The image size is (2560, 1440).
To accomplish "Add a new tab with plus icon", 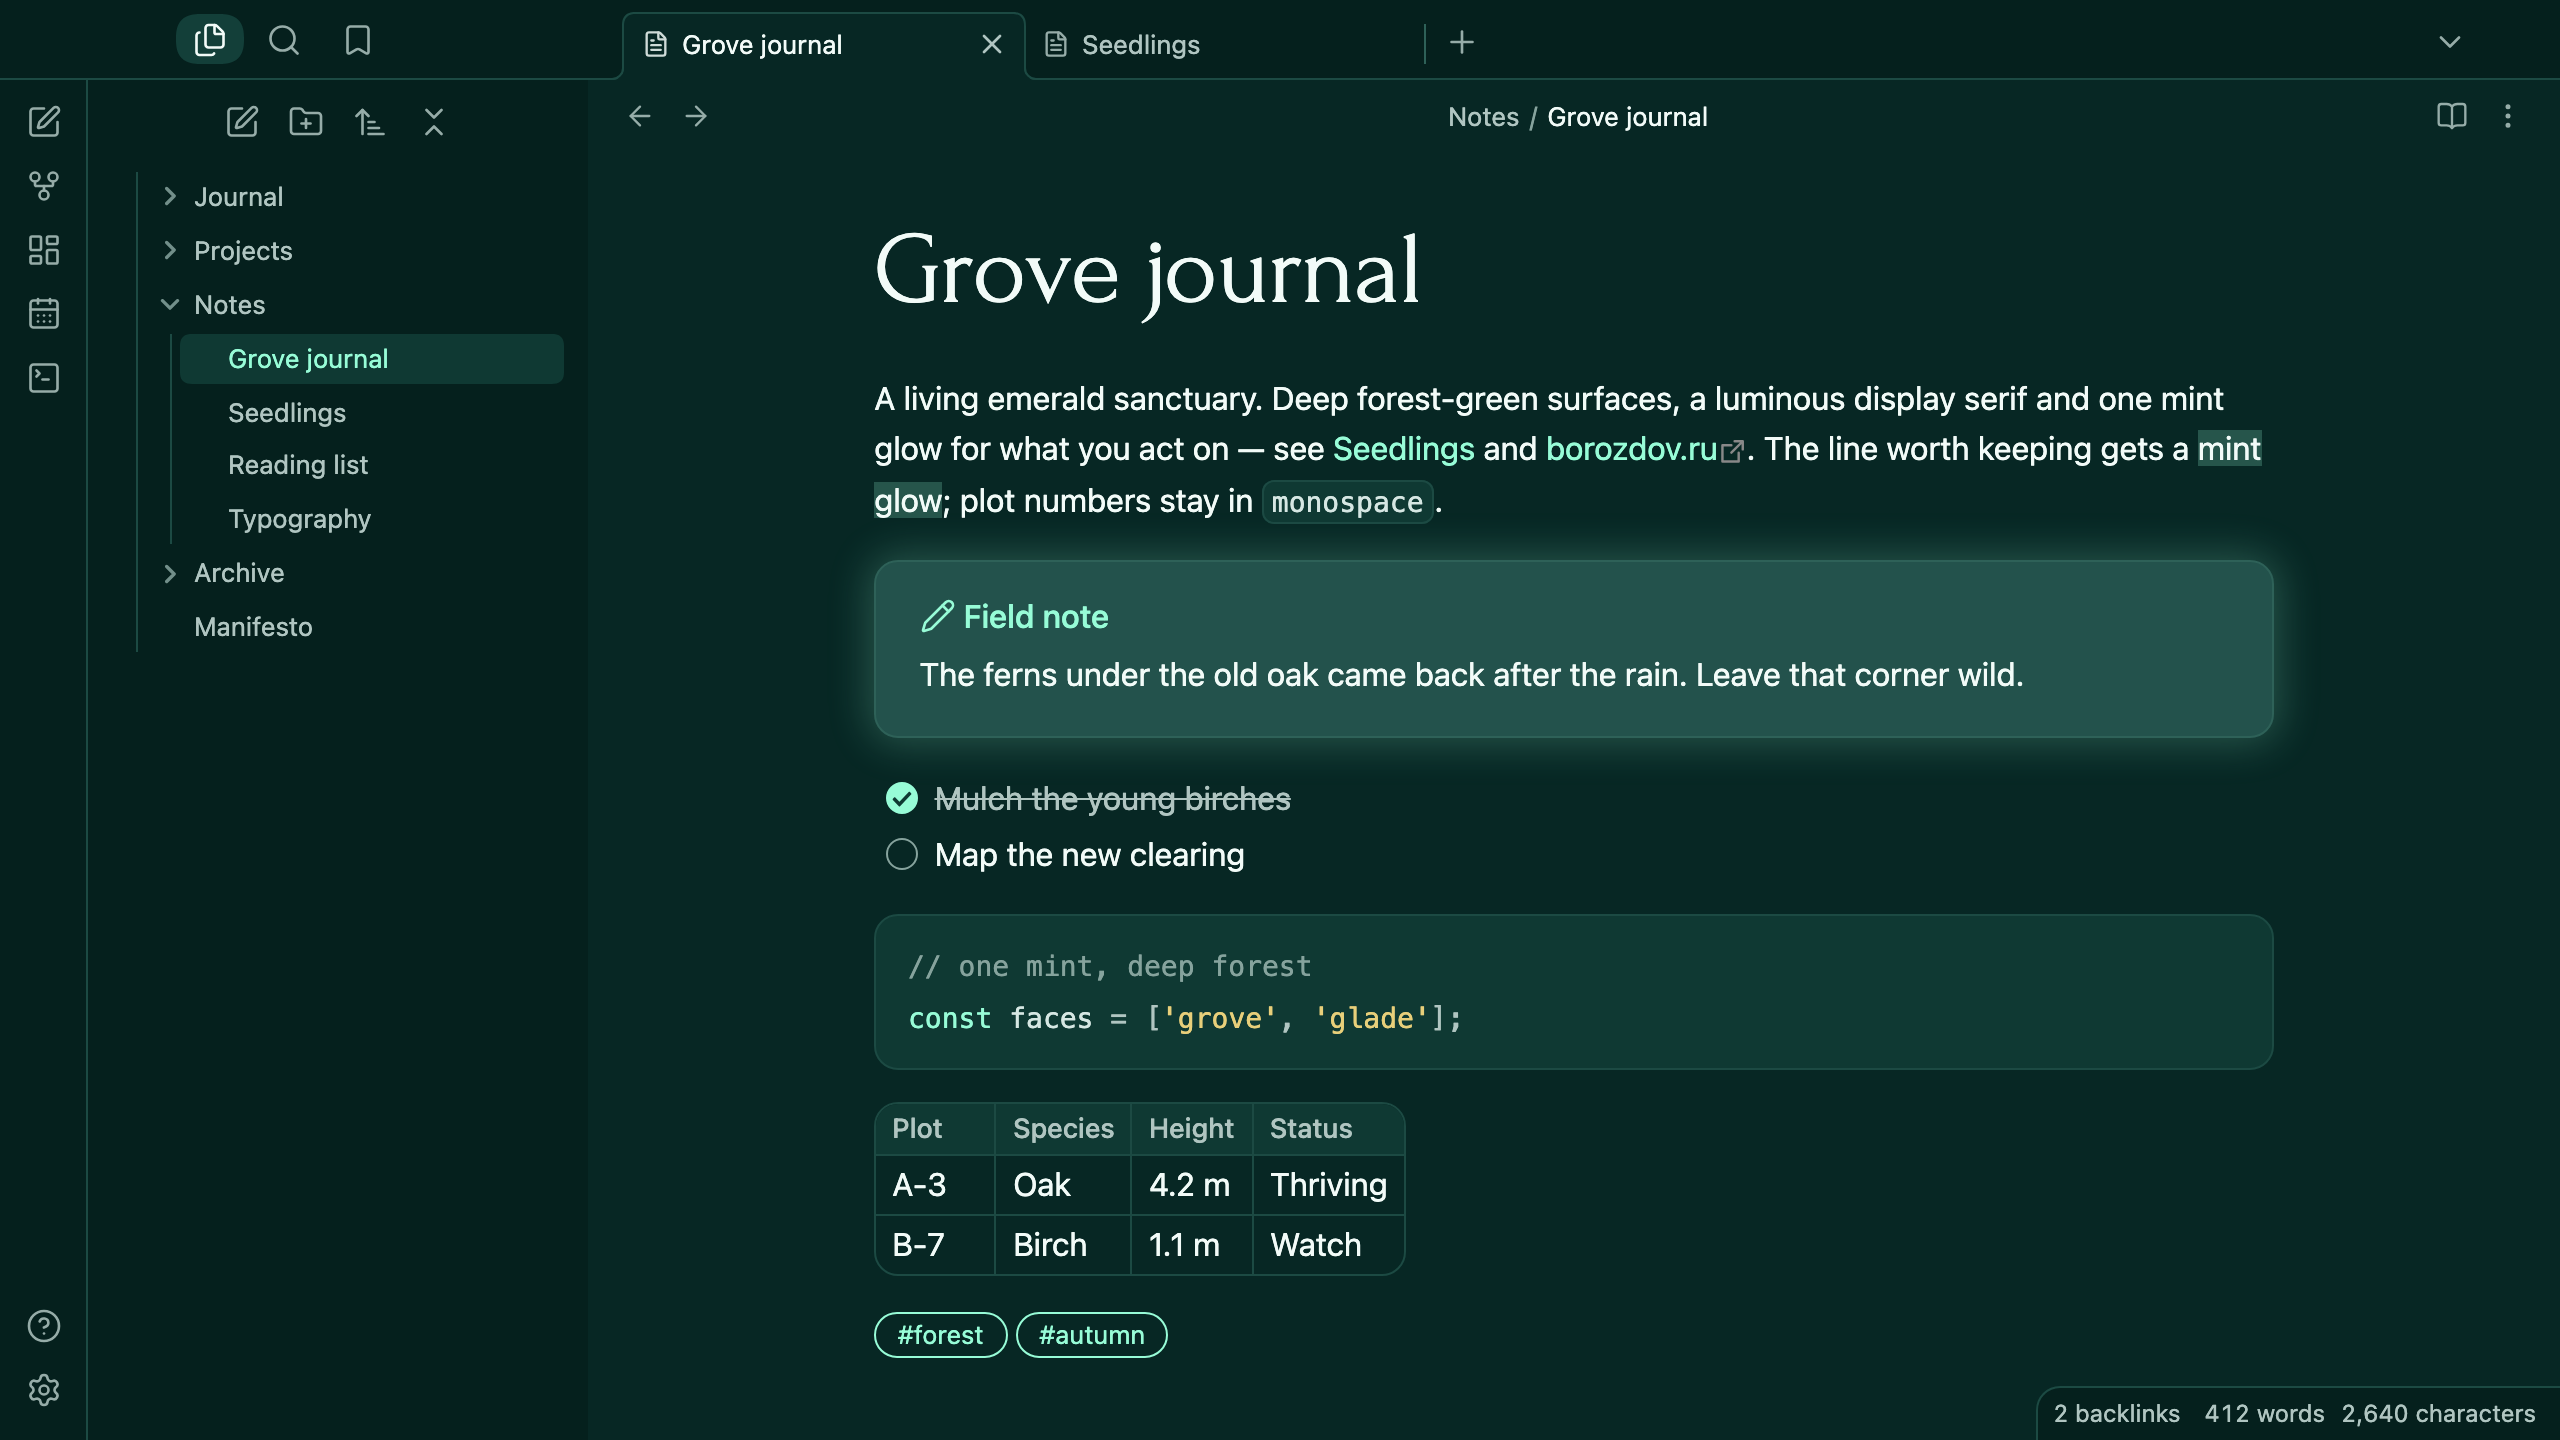I will pos(1462,42).
